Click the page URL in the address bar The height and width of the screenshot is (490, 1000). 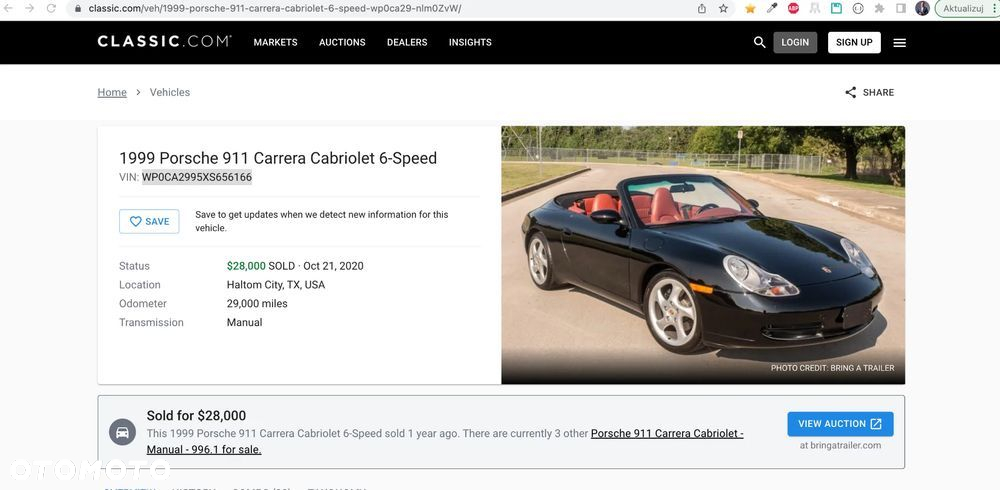[275, 8]
